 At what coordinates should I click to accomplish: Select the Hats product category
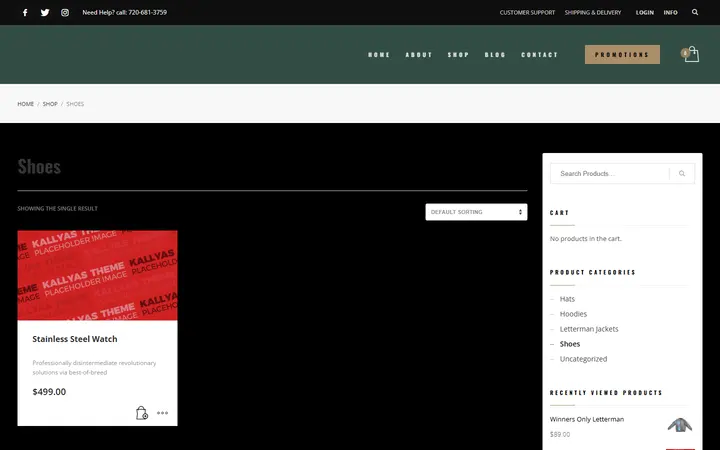[567, 299]
